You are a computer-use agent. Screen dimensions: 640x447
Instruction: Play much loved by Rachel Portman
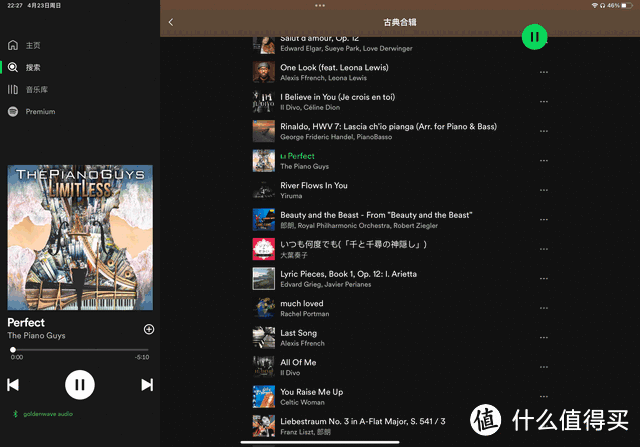pyautogui.click(x=400, y=308)
